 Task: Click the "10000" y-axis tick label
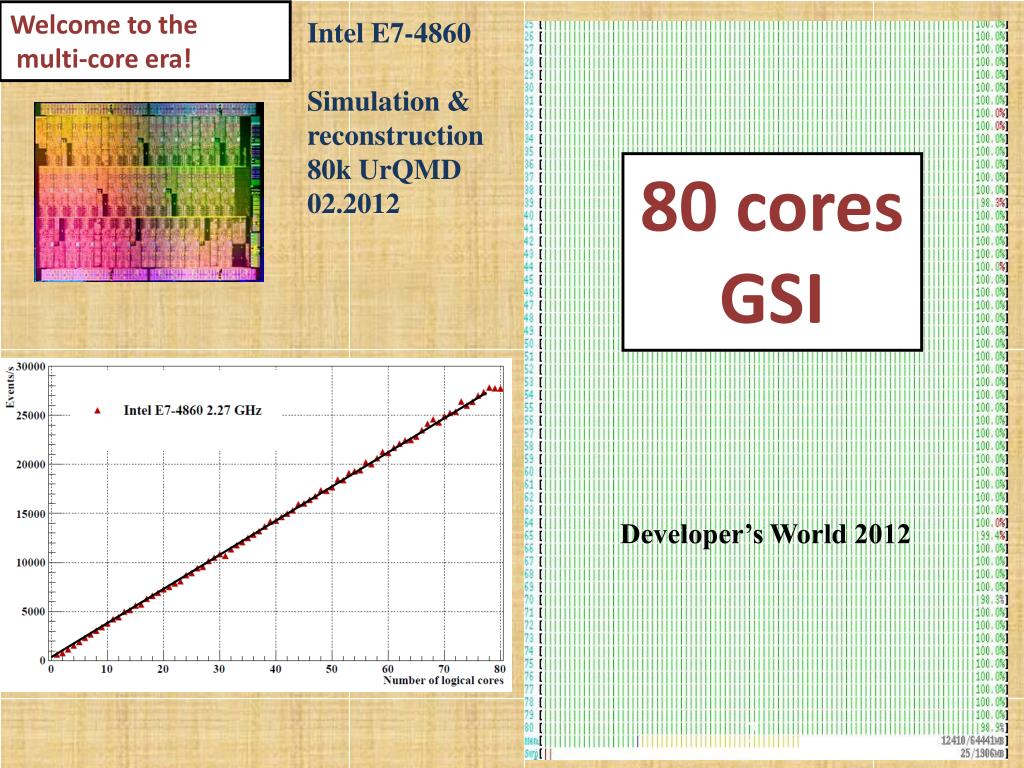[31, 562]
